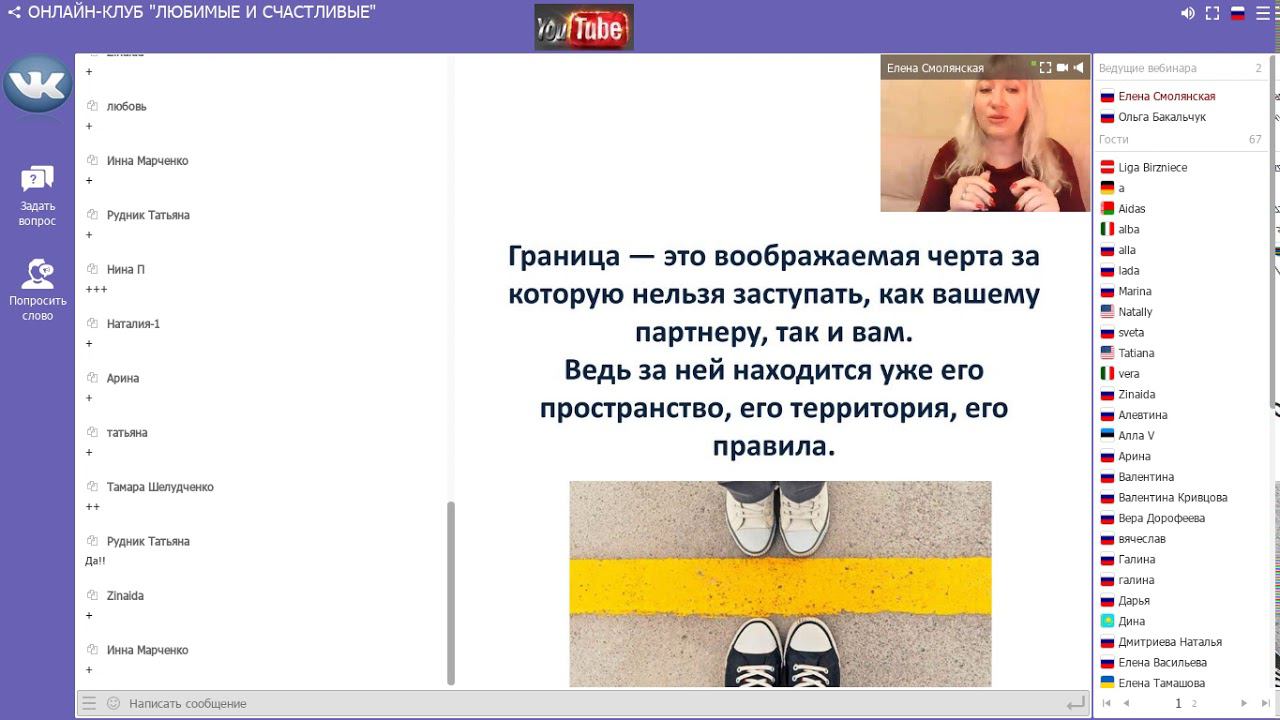This screenshot has width=1280, height=720.
Task: Select guest Natally
Action: [x=1136, y=312]
